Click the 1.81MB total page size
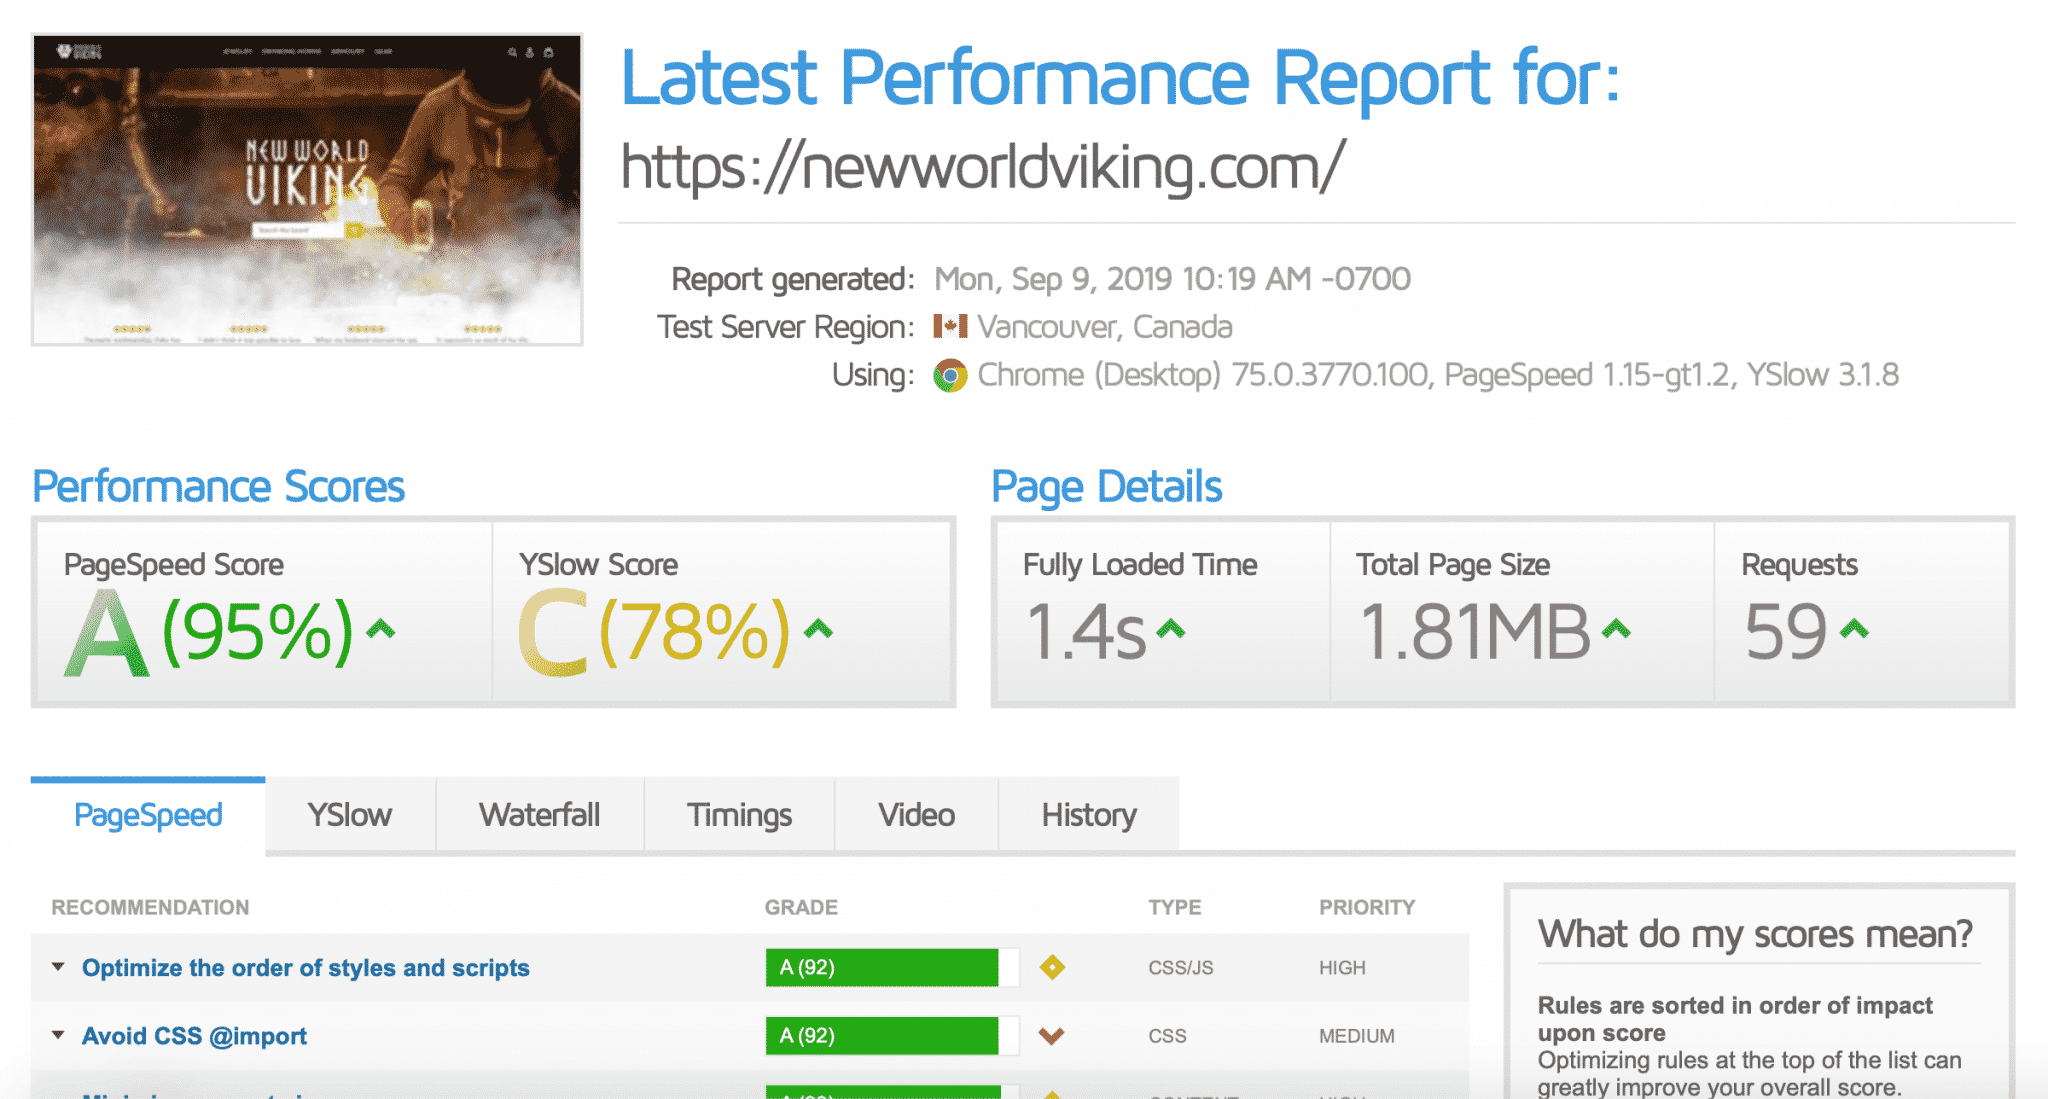The image size is (2048, 1099). [1475, 632]
